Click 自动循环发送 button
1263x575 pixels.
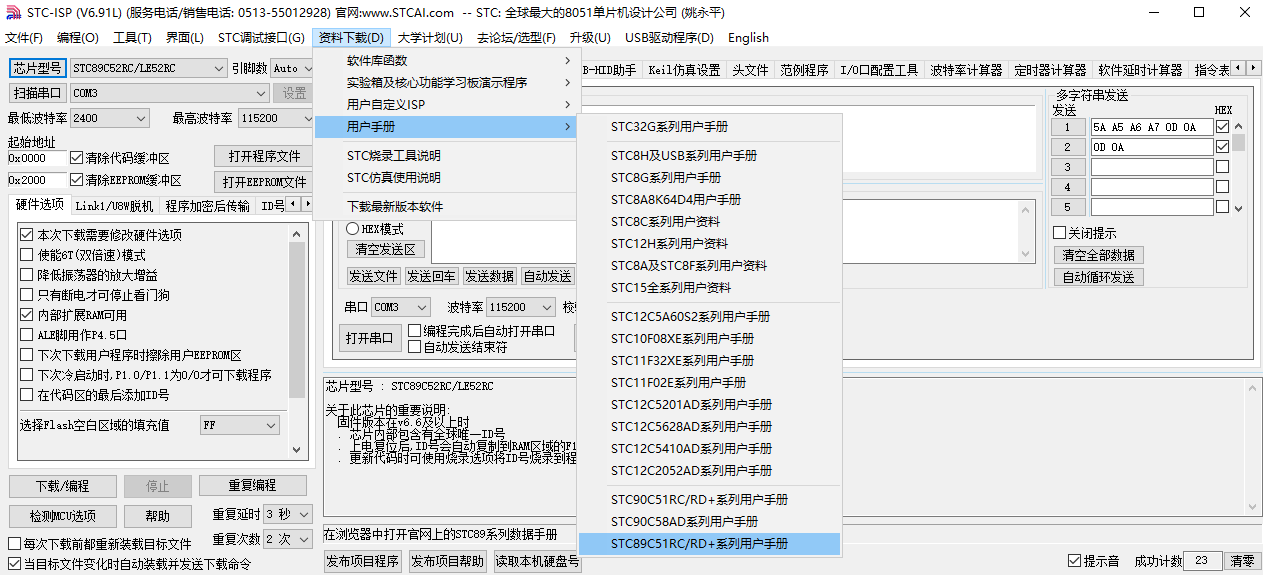[x=1098, y=277]
